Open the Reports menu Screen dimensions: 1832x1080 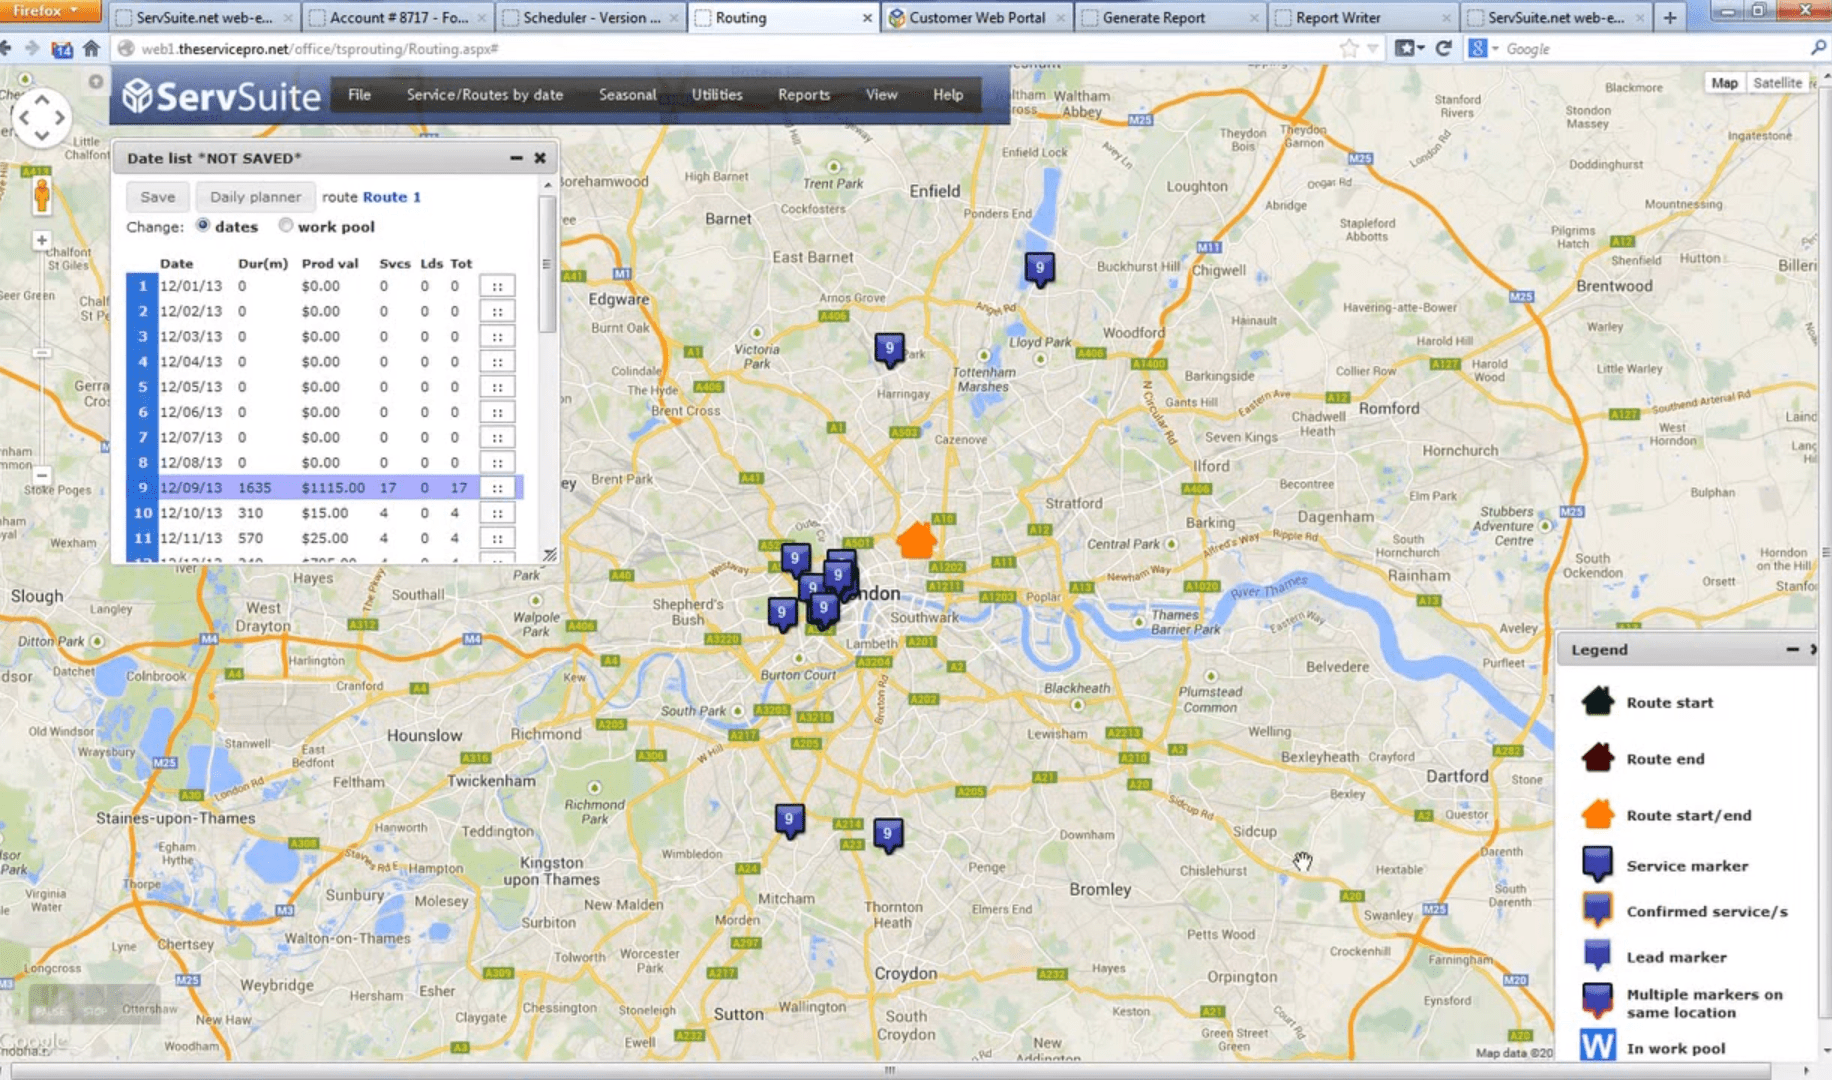803,95
